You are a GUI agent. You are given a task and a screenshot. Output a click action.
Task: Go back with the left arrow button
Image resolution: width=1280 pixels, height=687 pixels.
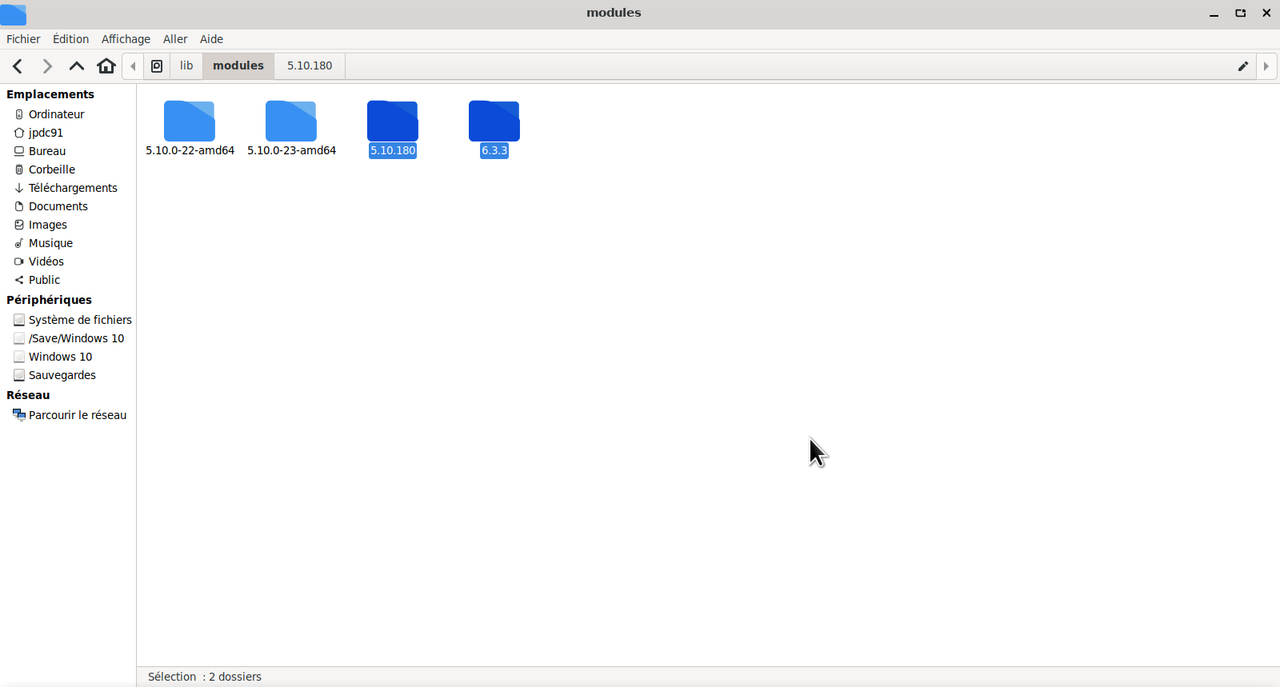(x=17, y=66)
